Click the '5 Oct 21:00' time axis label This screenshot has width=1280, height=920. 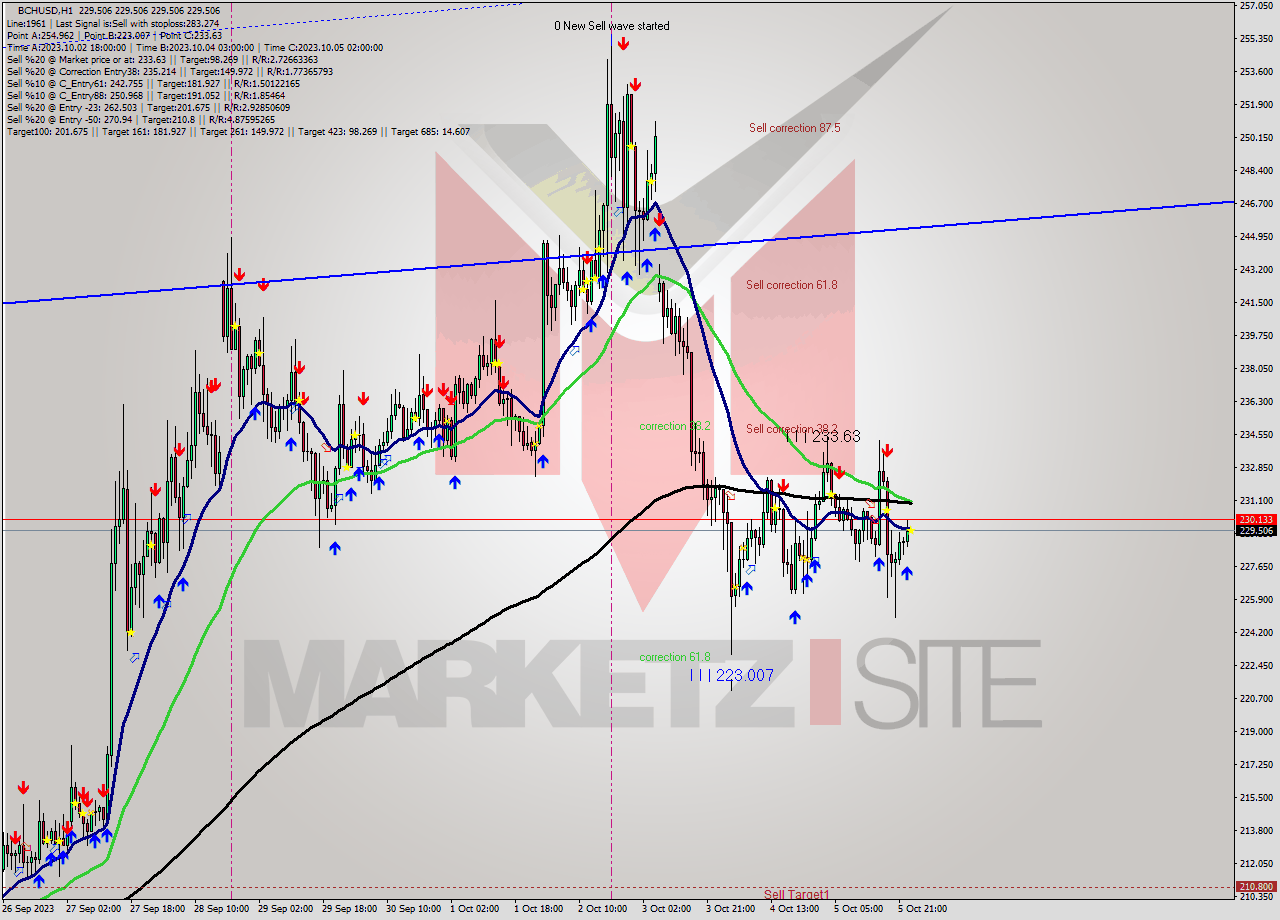pyautogui.click(x=923, y=909)
